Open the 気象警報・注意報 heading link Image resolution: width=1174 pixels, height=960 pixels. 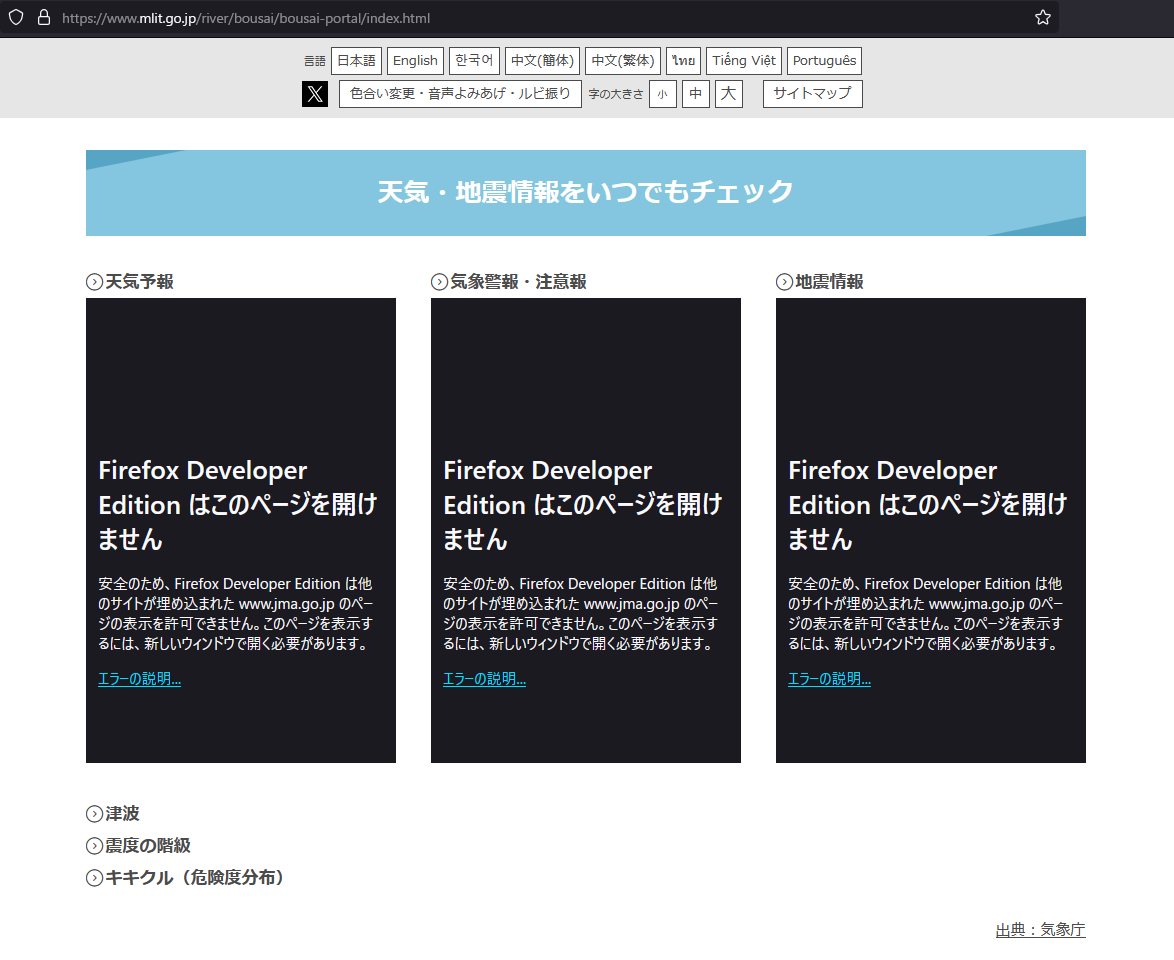tap(518, 282)
